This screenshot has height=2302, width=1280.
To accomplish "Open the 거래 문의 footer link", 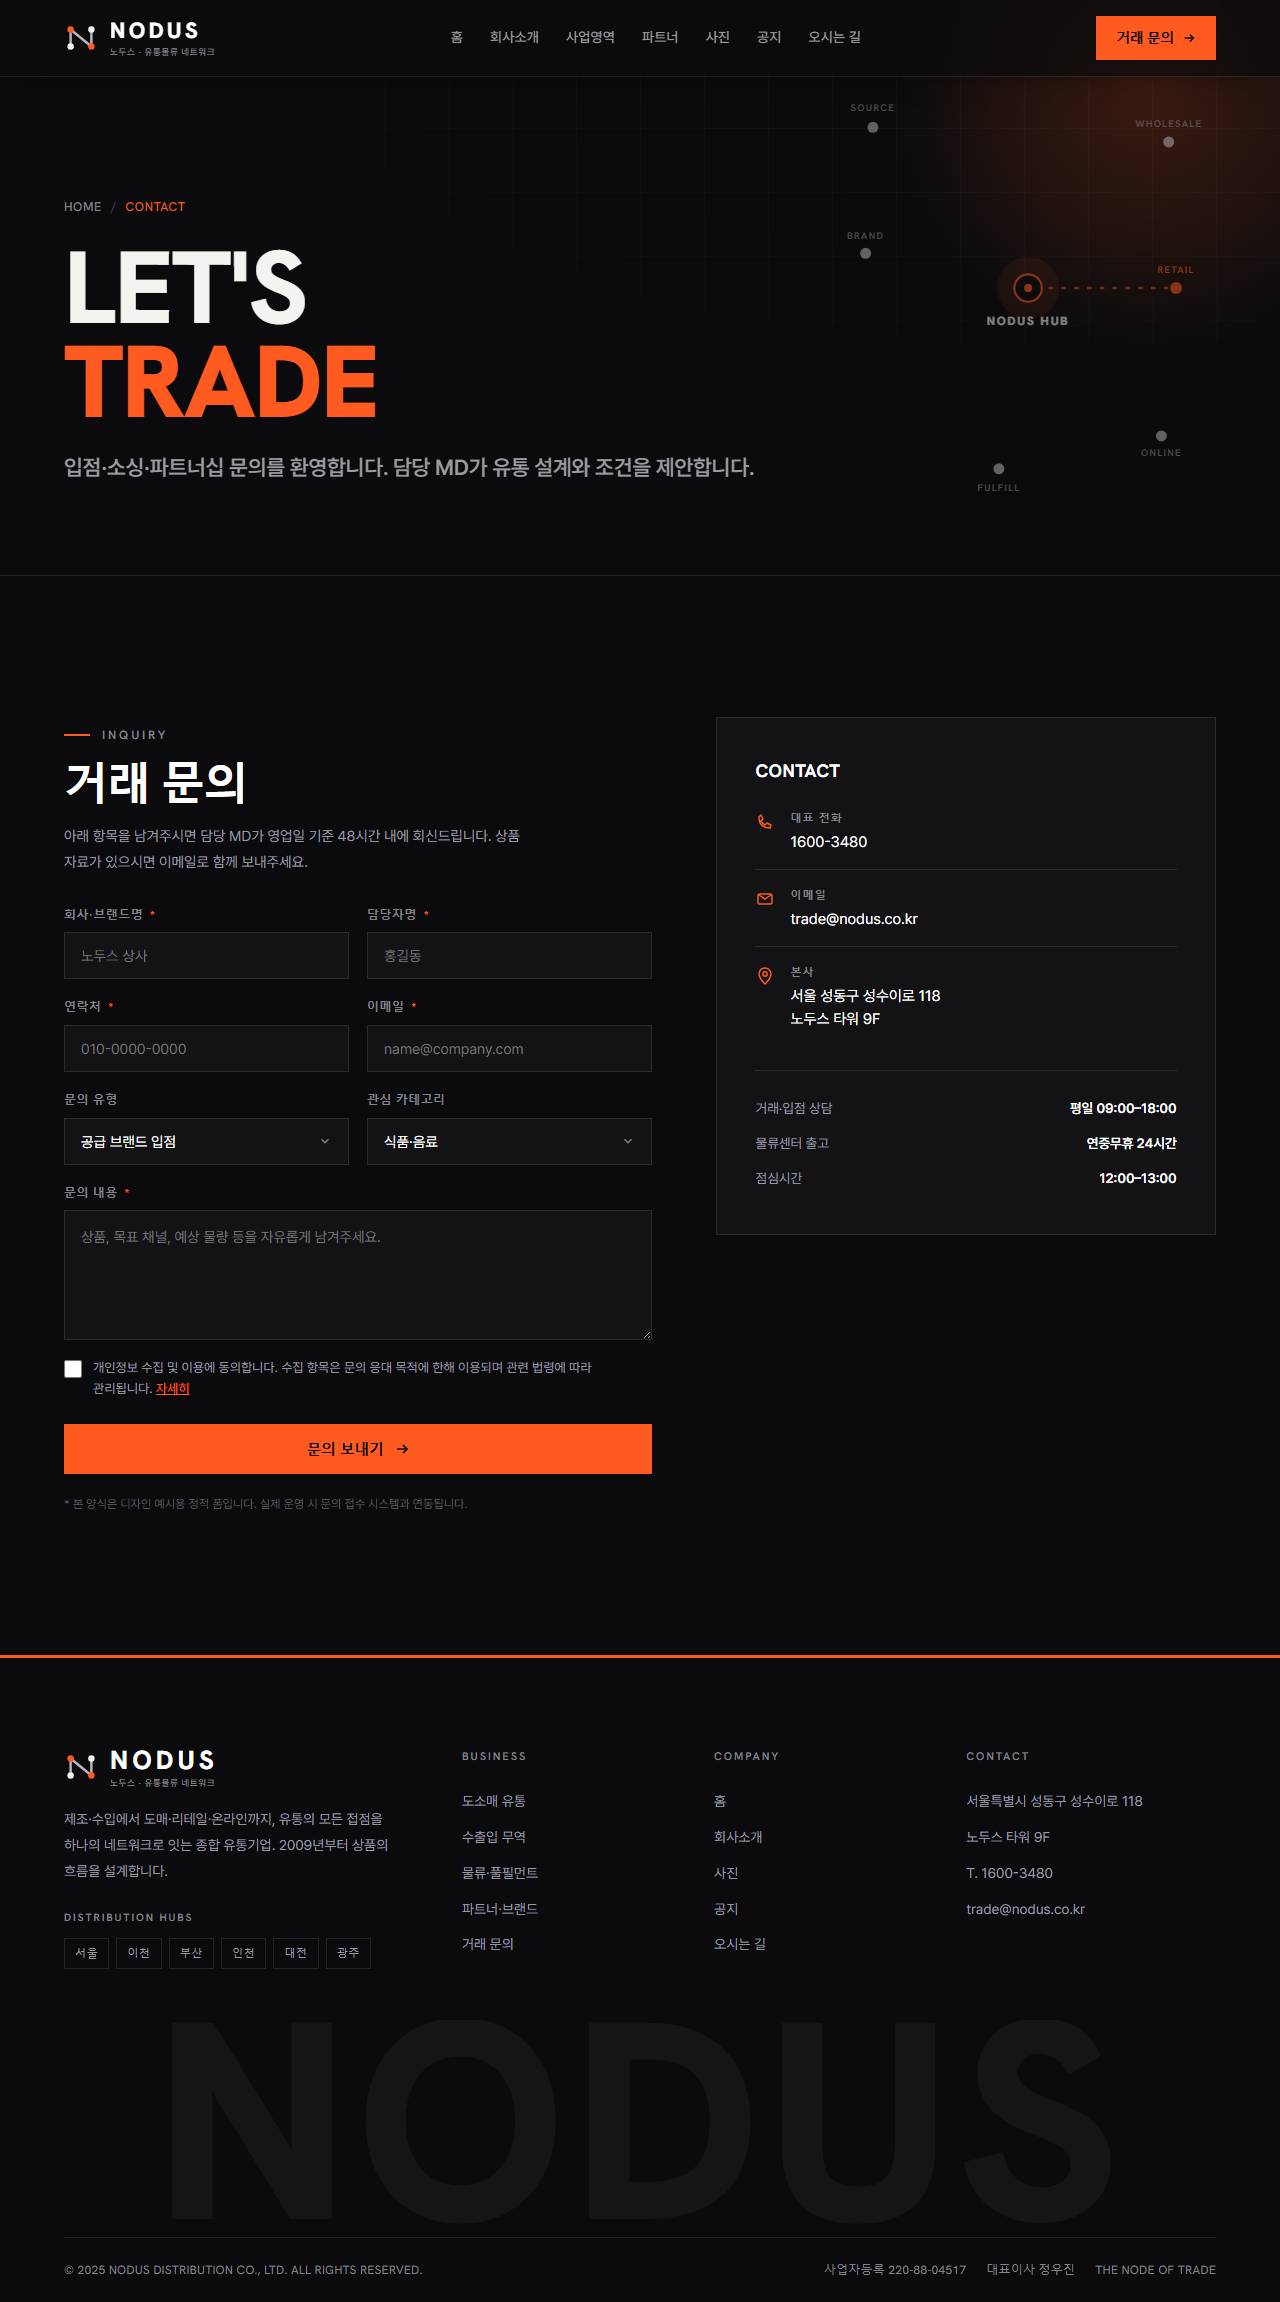I will click(488, 1944).
